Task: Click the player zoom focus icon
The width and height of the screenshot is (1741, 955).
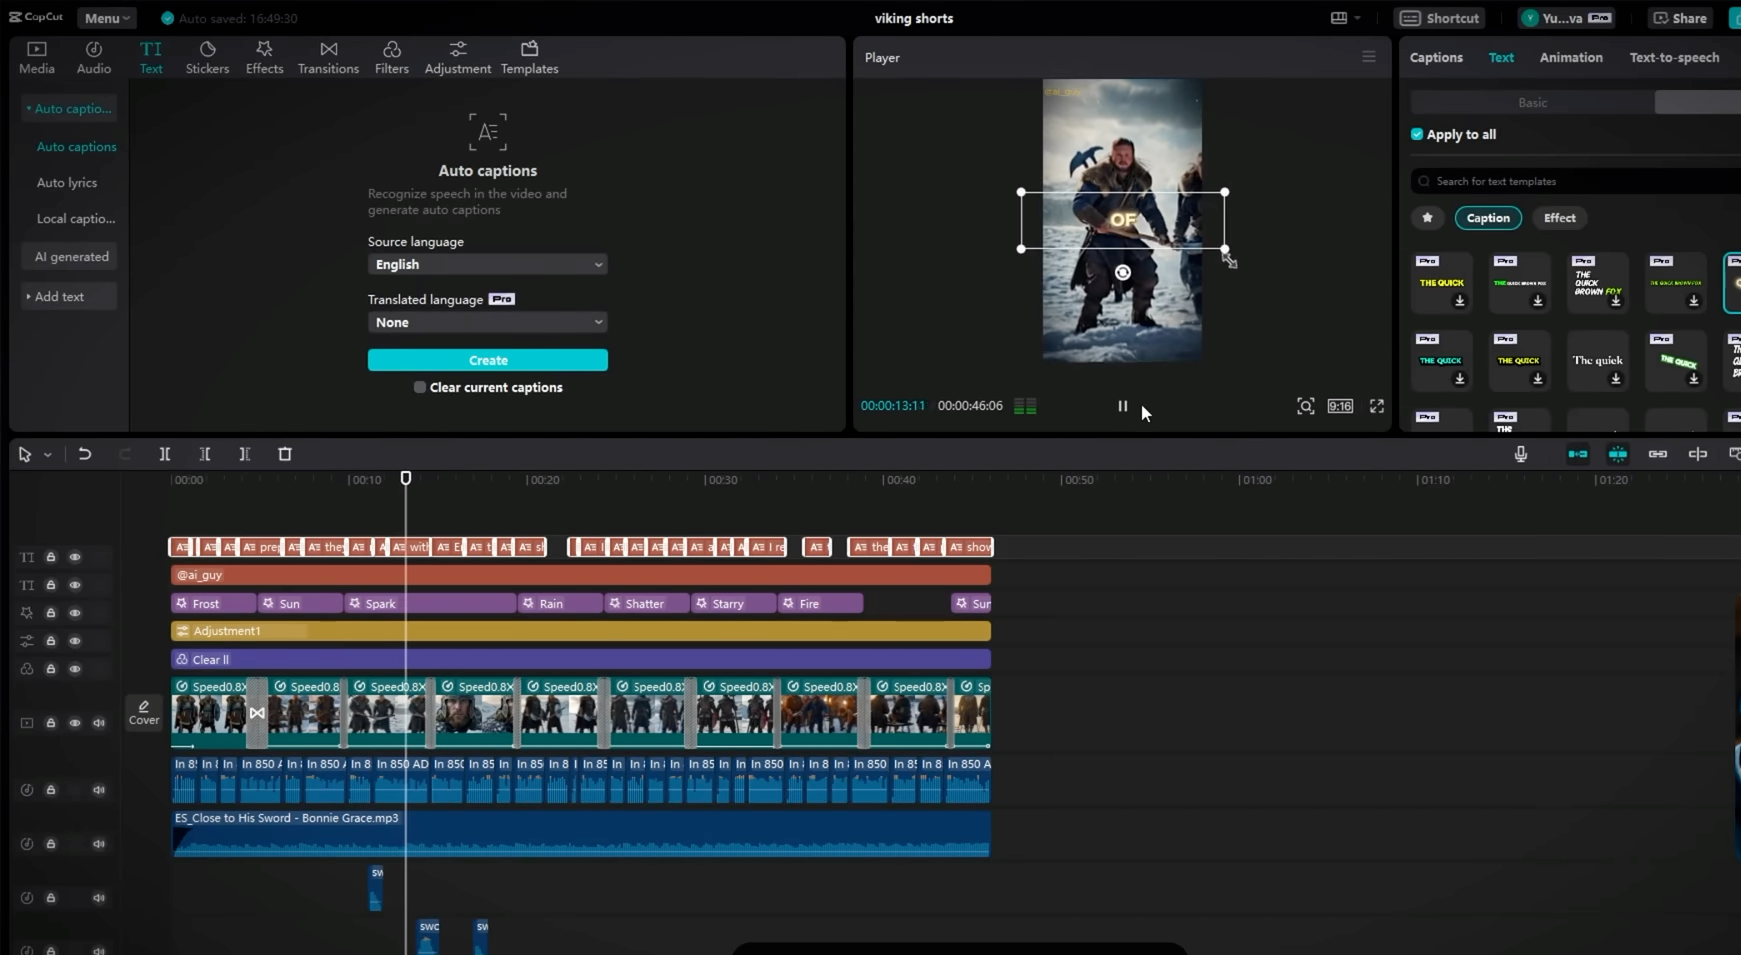Action: pos(1305,406)
